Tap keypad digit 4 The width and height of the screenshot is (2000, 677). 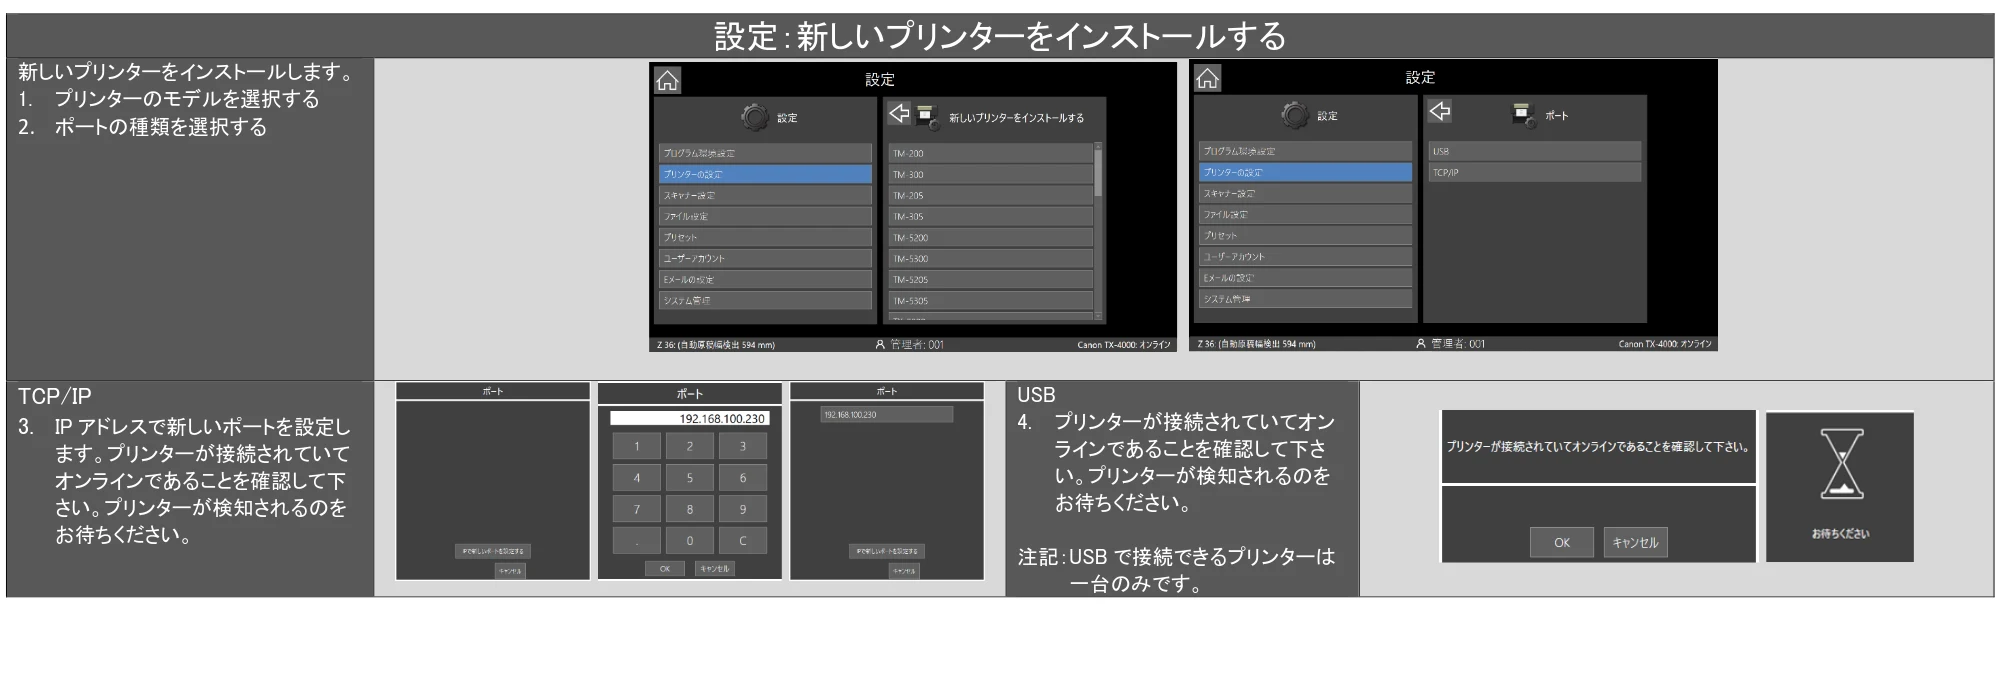[x=636, y=478]
